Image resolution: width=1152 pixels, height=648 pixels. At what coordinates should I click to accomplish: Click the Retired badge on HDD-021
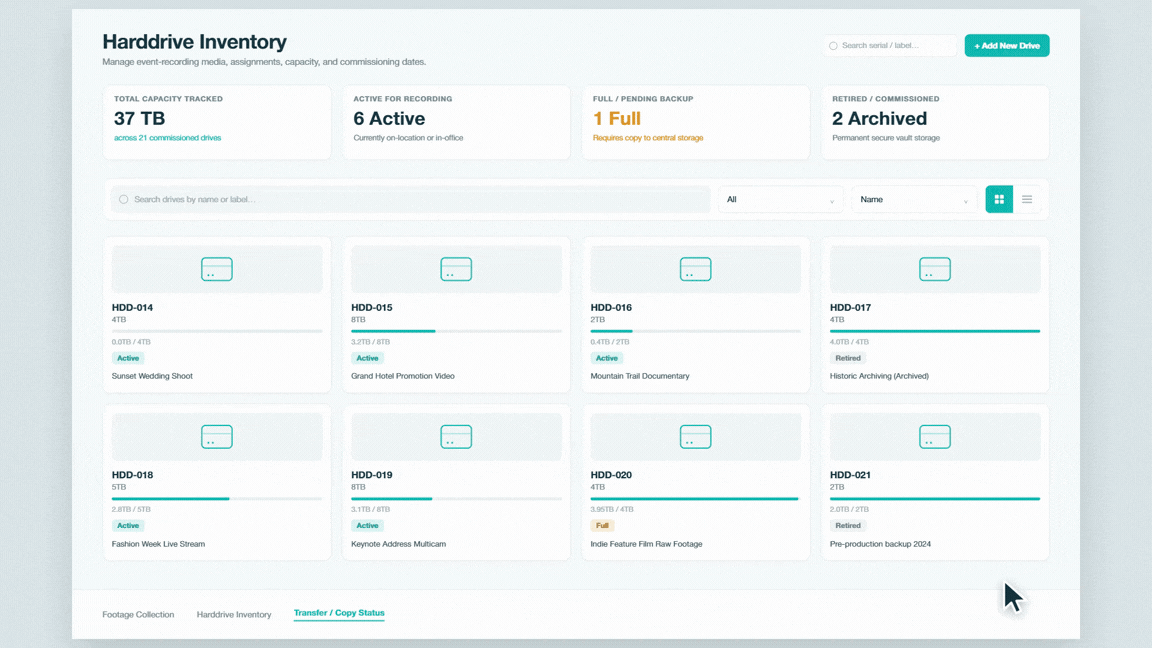848,525
